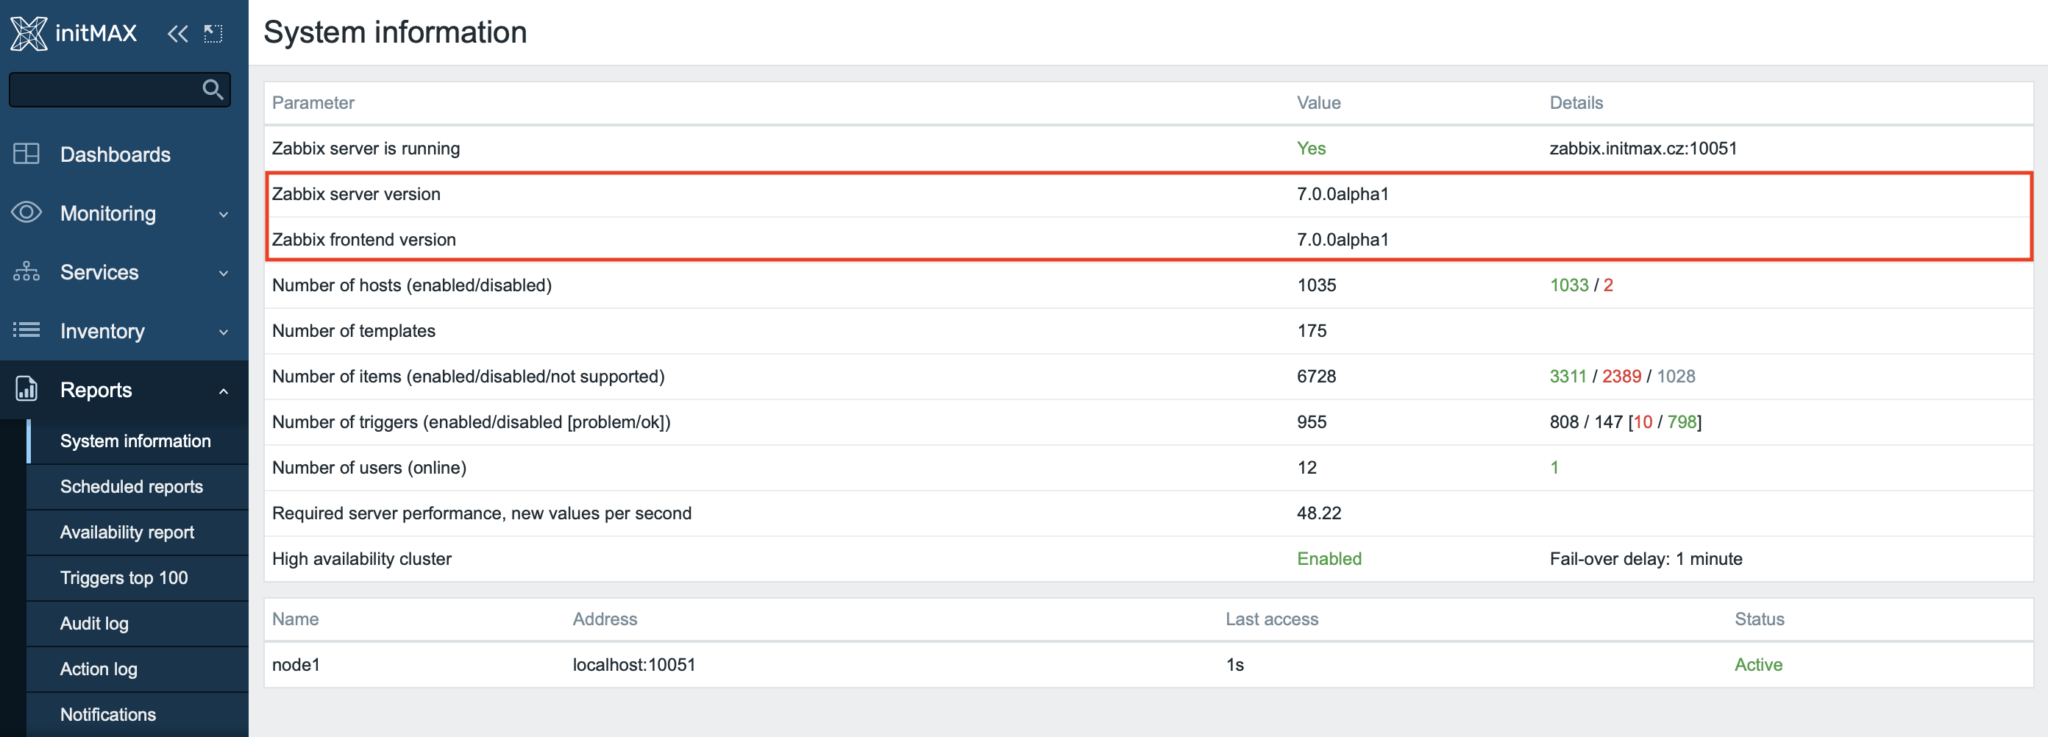Screen dimensions: 2048x737
Task: Click the pop-out sidebar icon
Action: [211, 33]
